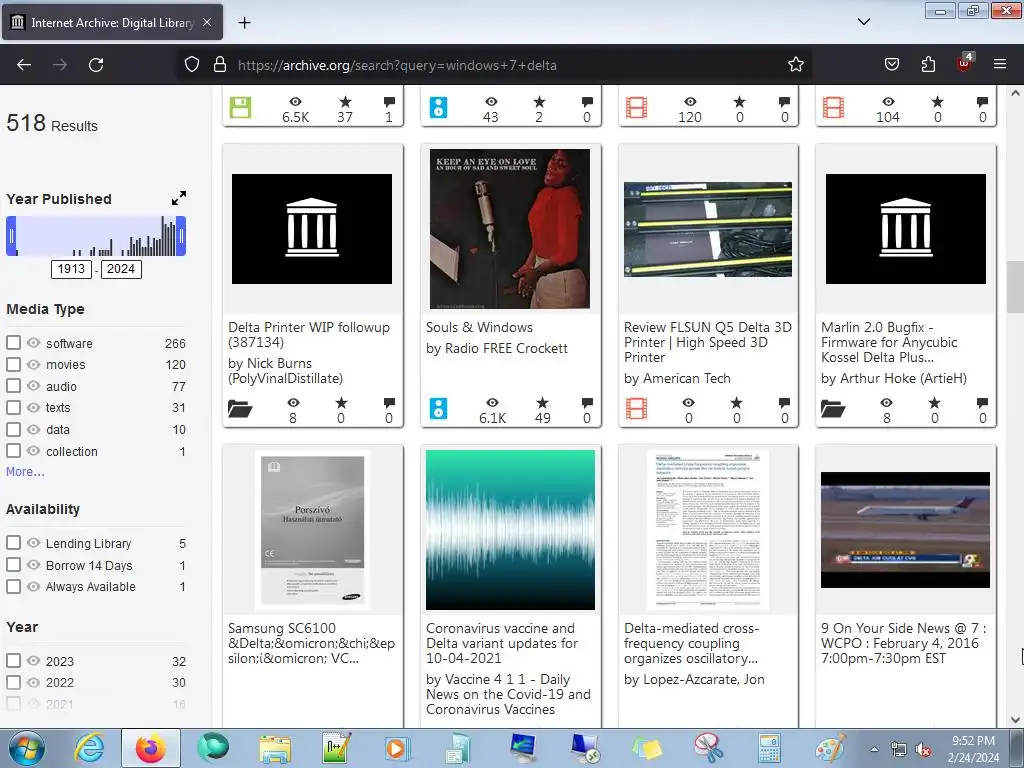
Task: Check the software media type filter
Action: coord(13,343)
